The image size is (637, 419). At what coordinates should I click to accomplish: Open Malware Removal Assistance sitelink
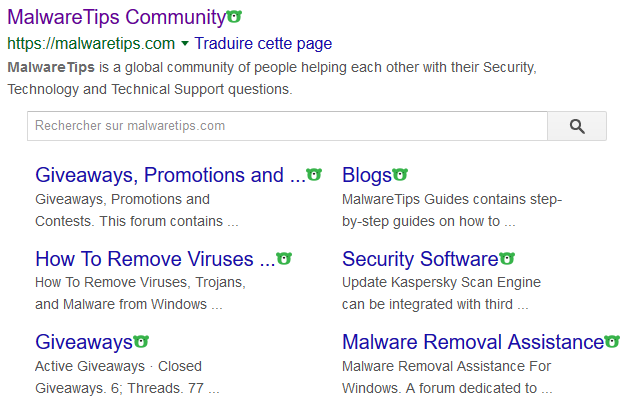472,342
